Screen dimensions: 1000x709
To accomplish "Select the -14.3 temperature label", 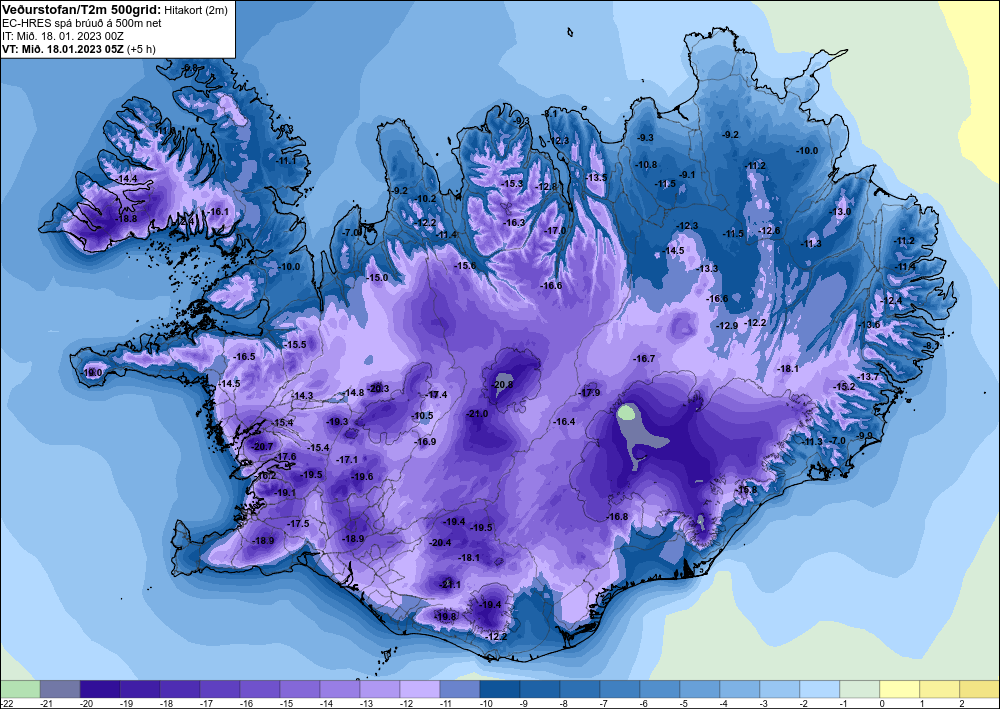I will 302,396.
